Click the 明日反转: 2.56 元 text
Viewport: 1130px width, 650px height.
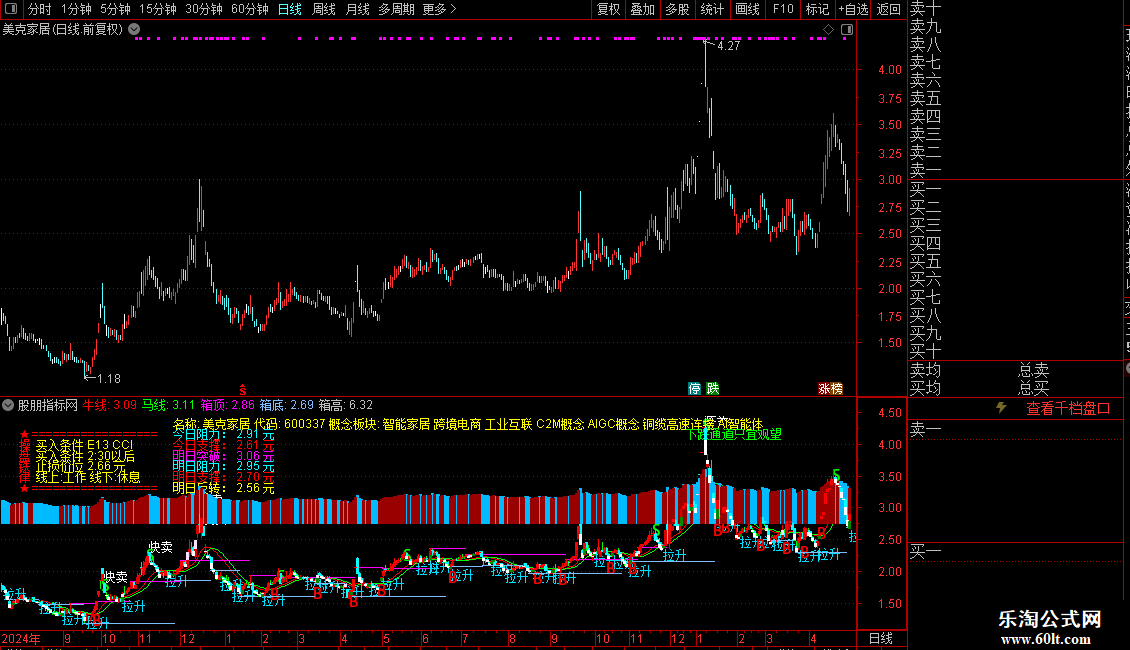(223, 488)
